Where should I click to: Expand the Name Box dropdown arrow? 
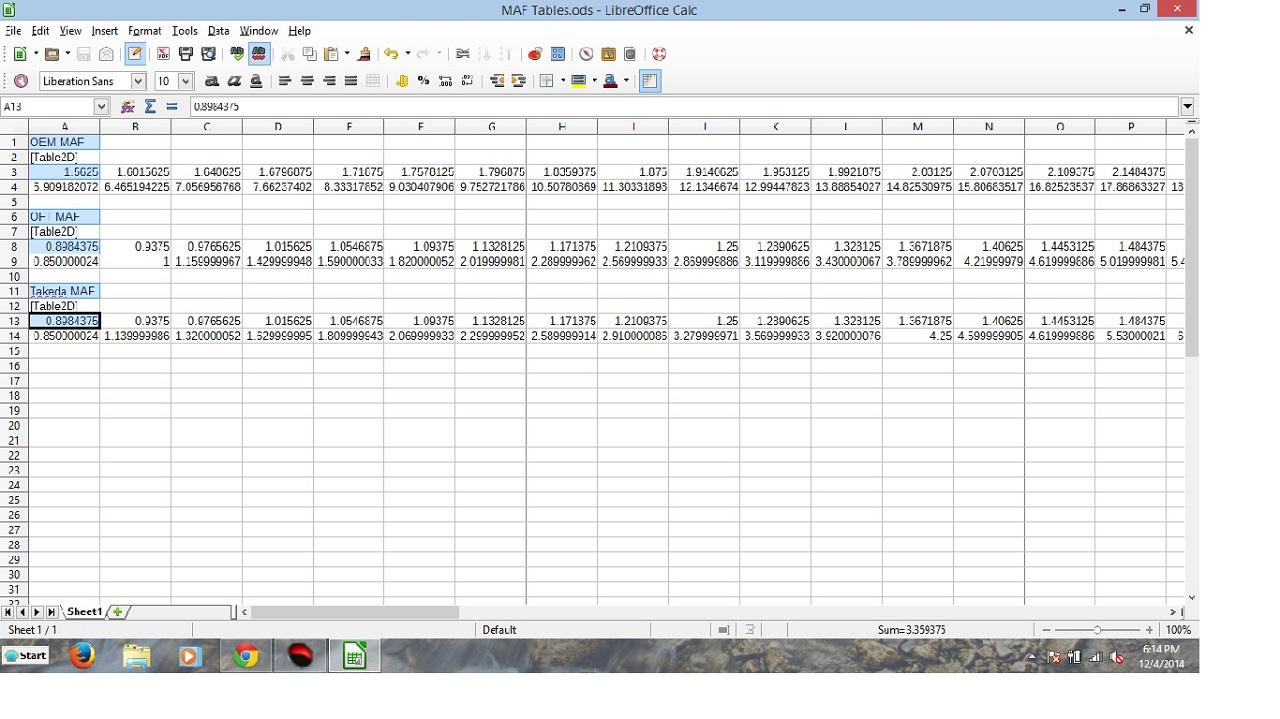click(101, 107)
